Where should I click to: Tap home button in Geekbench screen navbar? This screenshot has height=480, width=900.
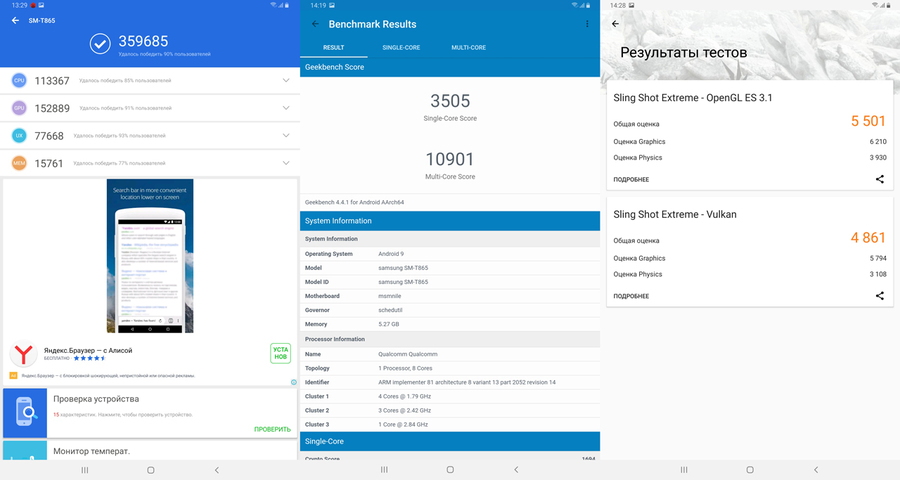click(x=450, y=470)
